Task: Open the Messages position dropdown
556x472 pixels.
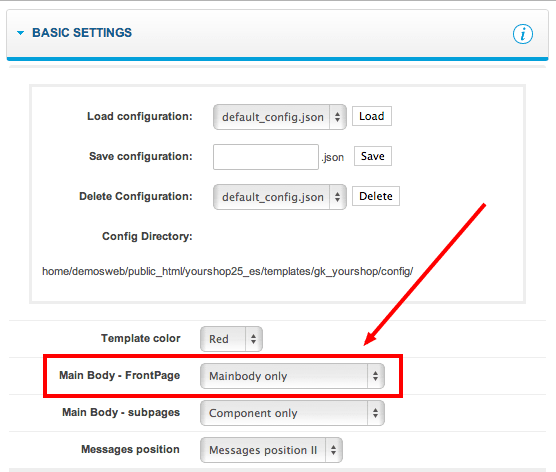Action: pos(271,450)
